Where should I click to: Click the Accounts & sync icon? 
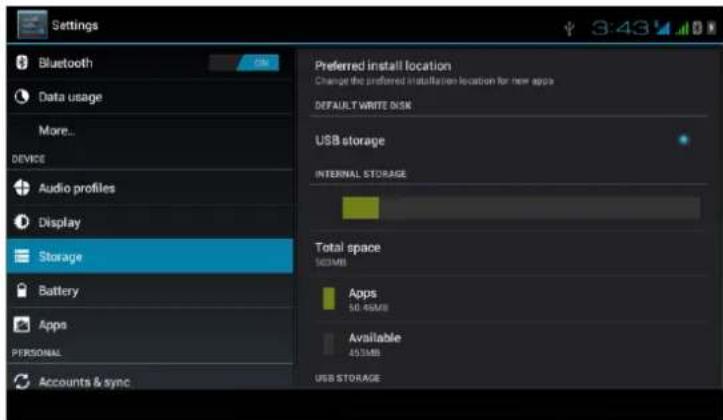click(x=22, y=382)
